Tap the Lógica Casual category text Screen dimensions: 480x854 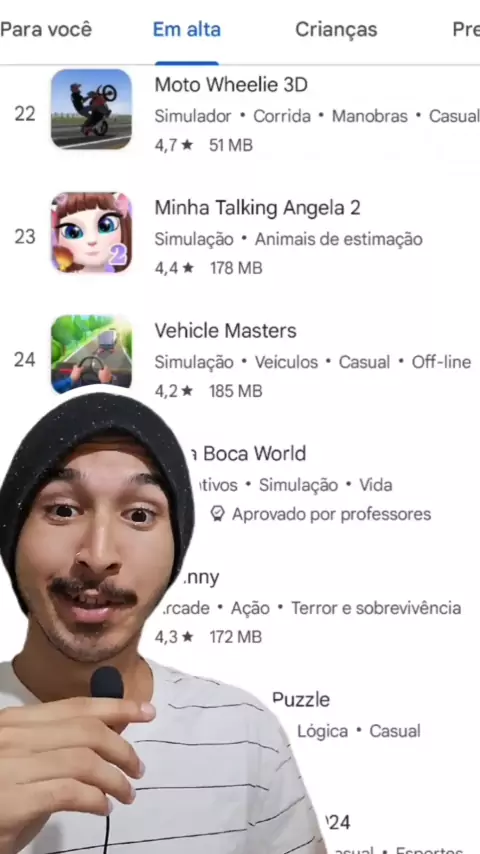[359, 731]
